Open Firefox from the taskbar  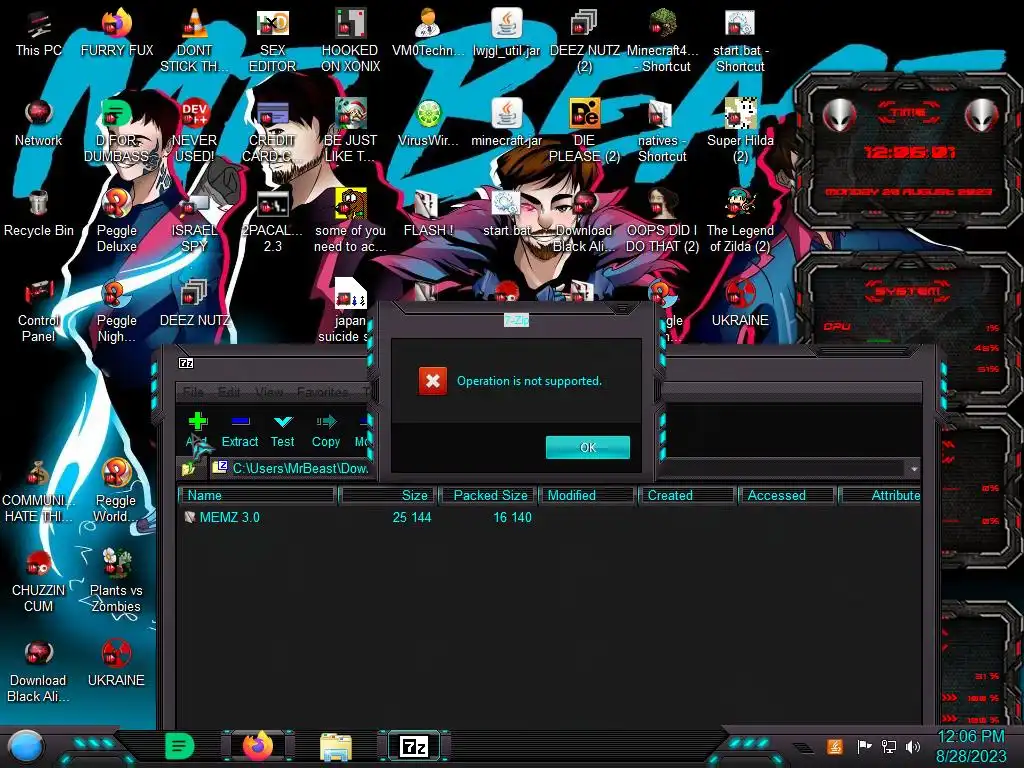coord(258,746)
